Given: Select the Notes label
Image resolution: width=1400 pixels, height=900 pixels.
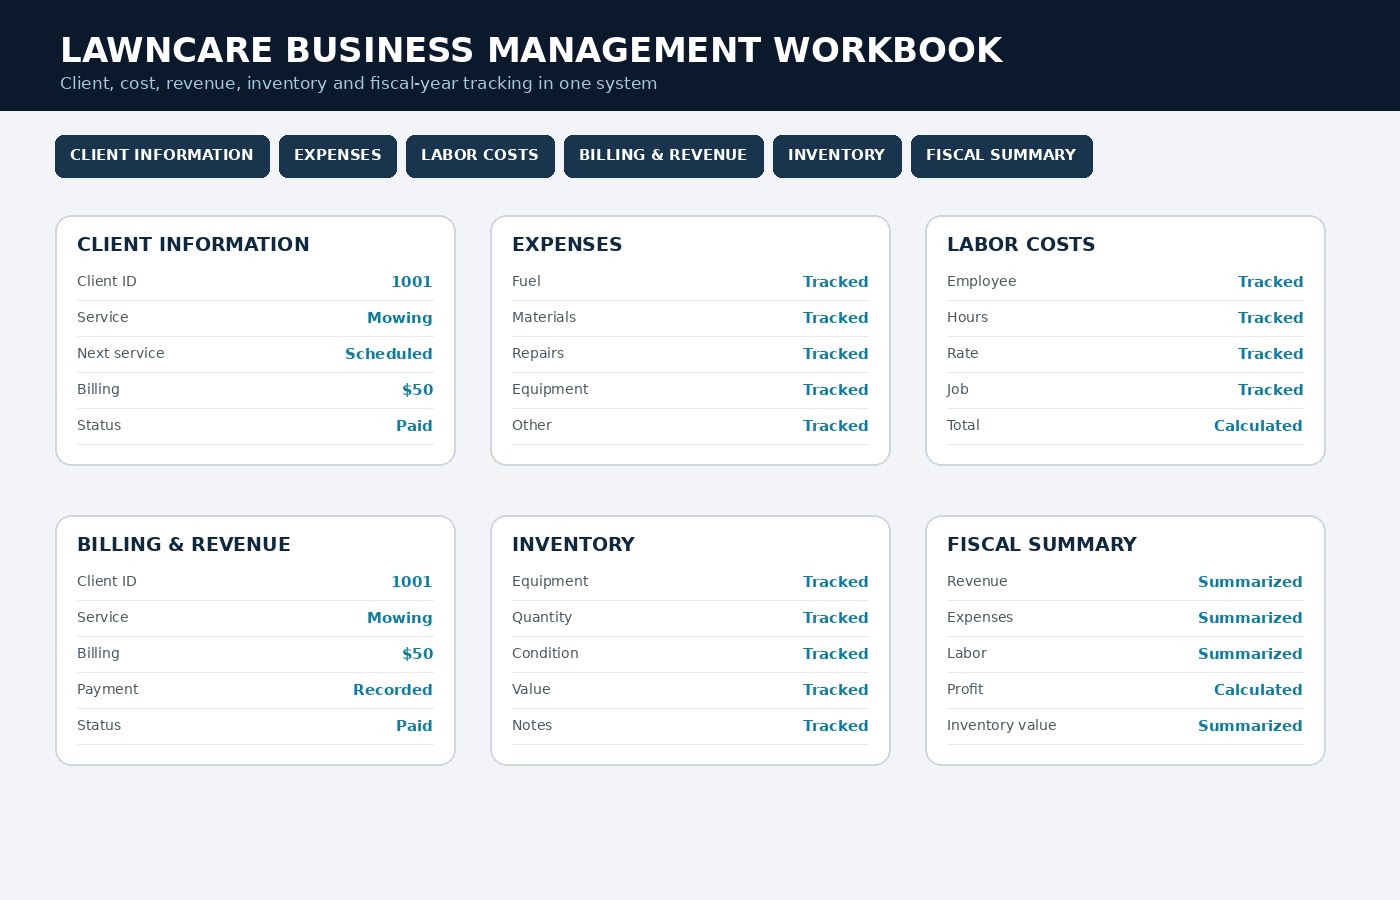Looking at the screenshot, I should [532, 725].
